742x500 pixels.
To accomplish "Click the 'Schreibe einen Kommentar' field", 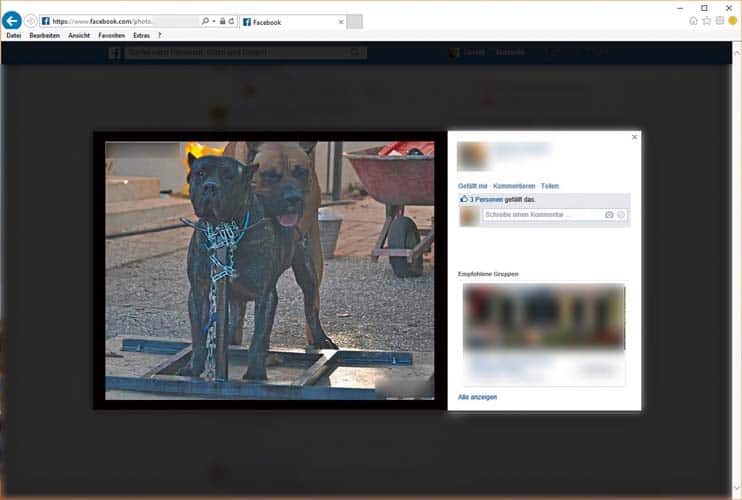I will click(540, 215).
